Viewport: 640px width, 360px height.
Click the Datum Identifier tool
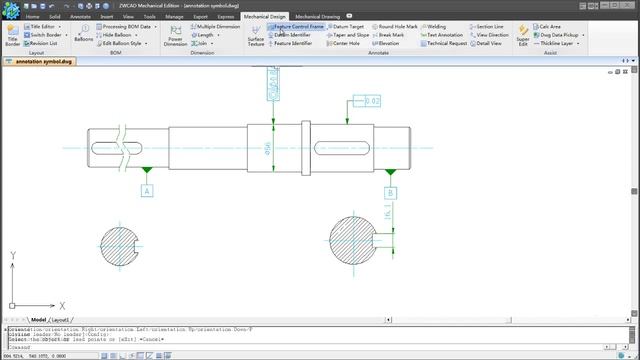pyautogui.click(x=289, y=35)
